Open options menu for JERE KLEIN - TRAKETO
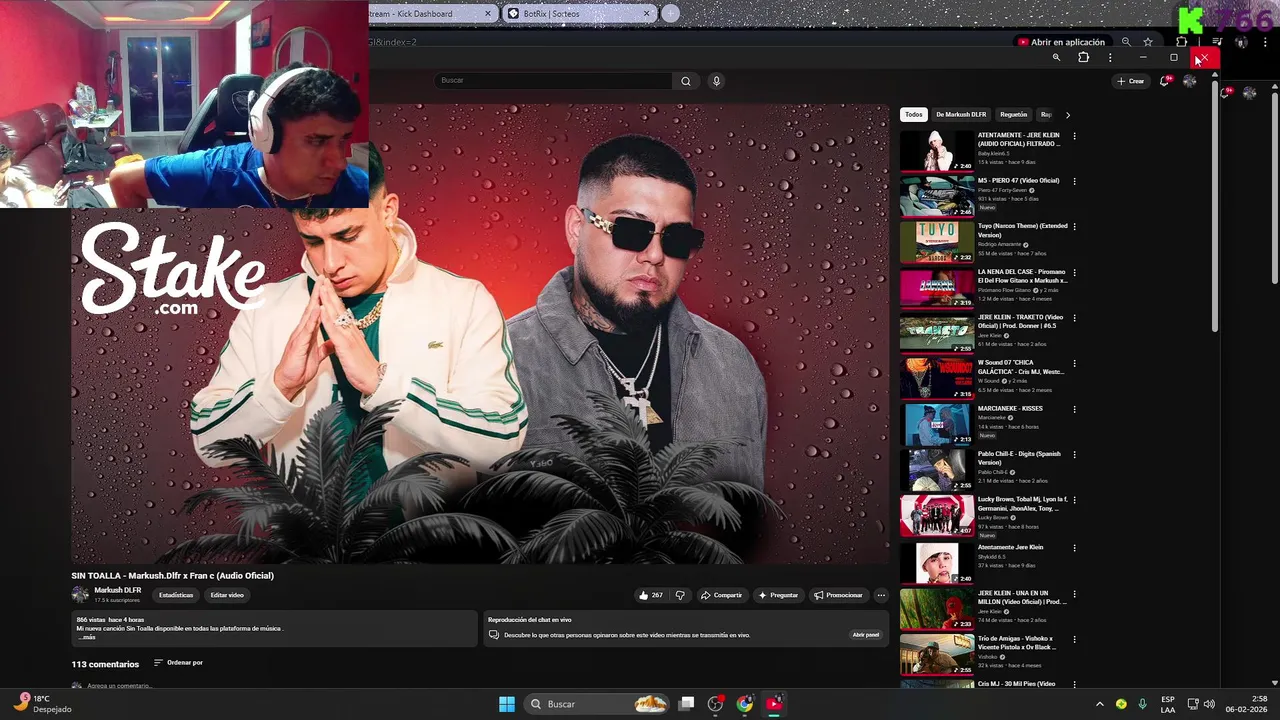This screenshot has width=1280, height=720. point(1074,319)
